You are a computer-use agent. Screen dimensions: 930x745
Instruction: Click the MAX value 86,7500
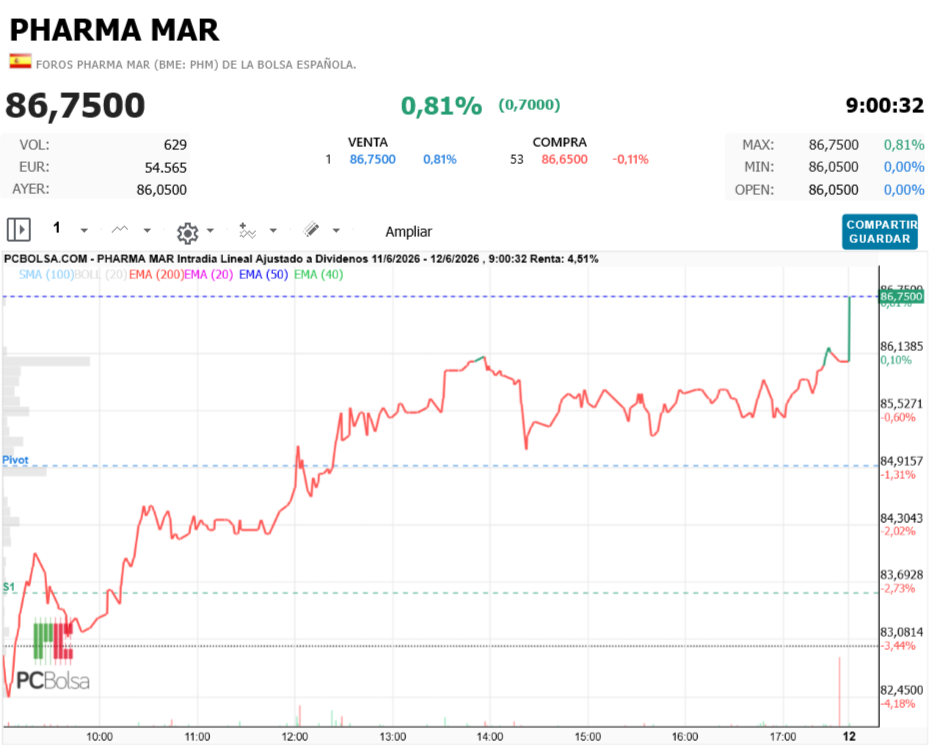[833, 145]
